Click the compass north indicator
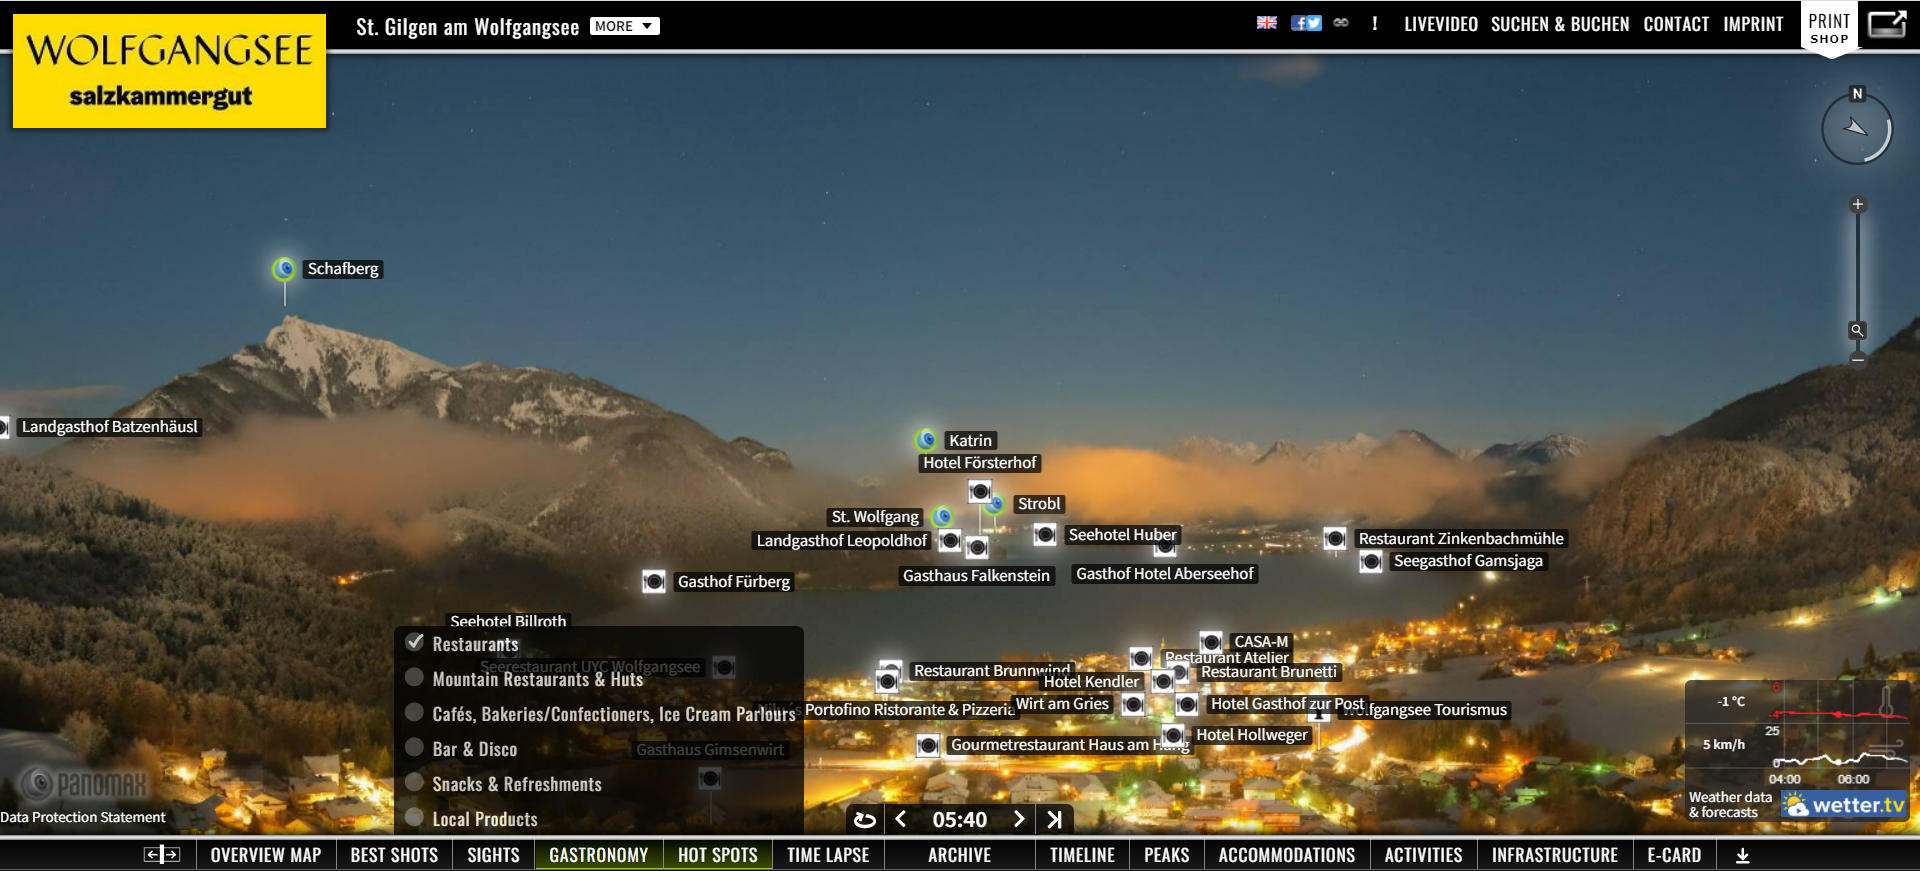Screen dimensions: 1920x871 [1857, 94]
